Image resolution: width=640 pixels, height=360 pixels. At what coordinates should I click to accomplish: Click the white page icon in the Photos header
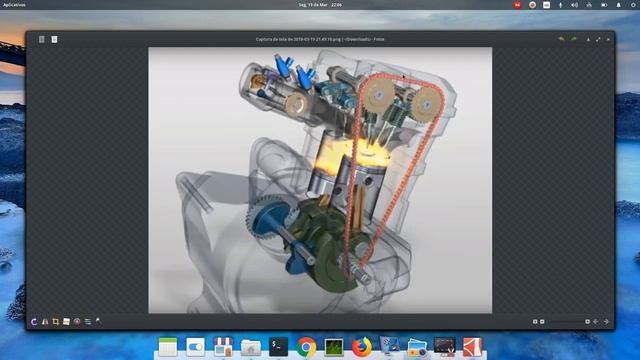pos(54,39)
